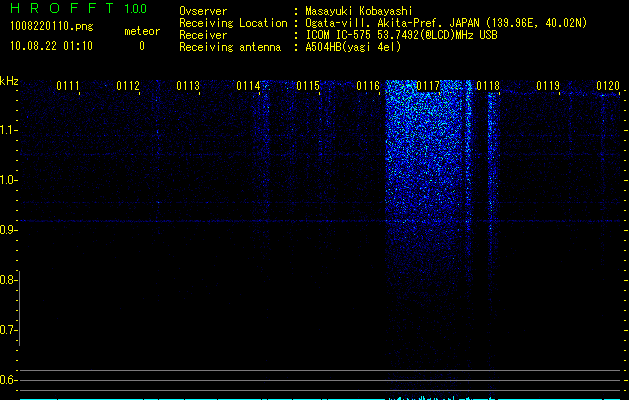Click the meteor label
Viewport: 629px width, 400px height.
point(142,31)
